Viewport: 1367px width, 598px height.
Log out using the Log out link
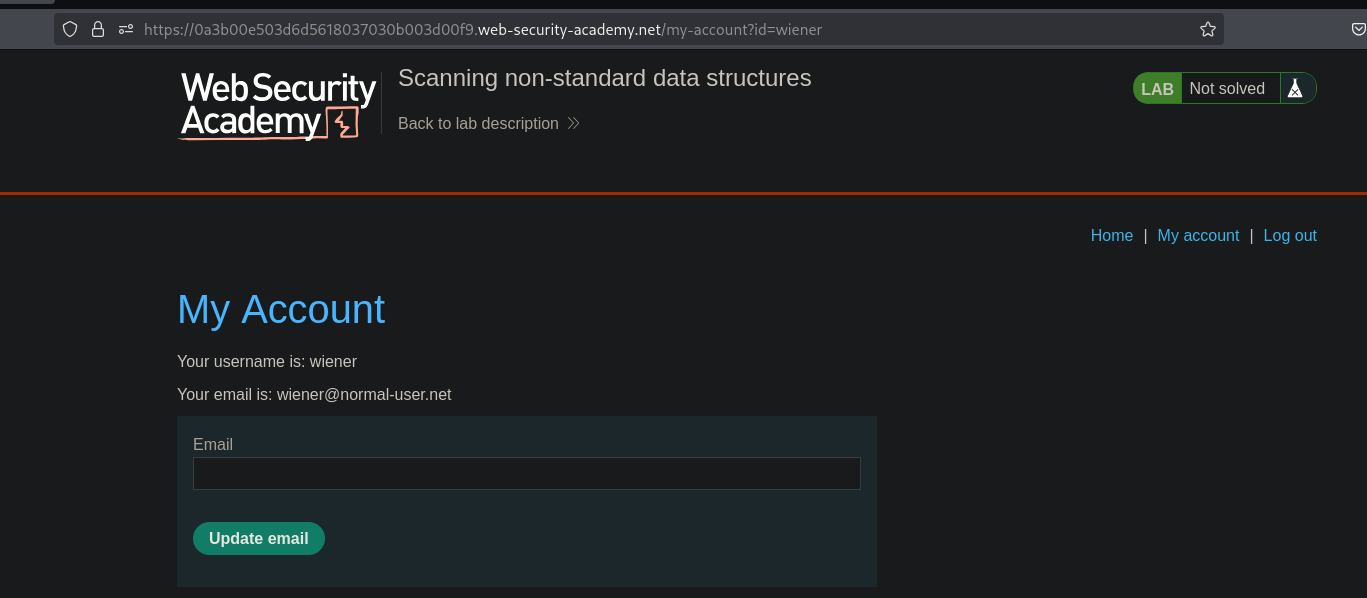point(1290,236)
